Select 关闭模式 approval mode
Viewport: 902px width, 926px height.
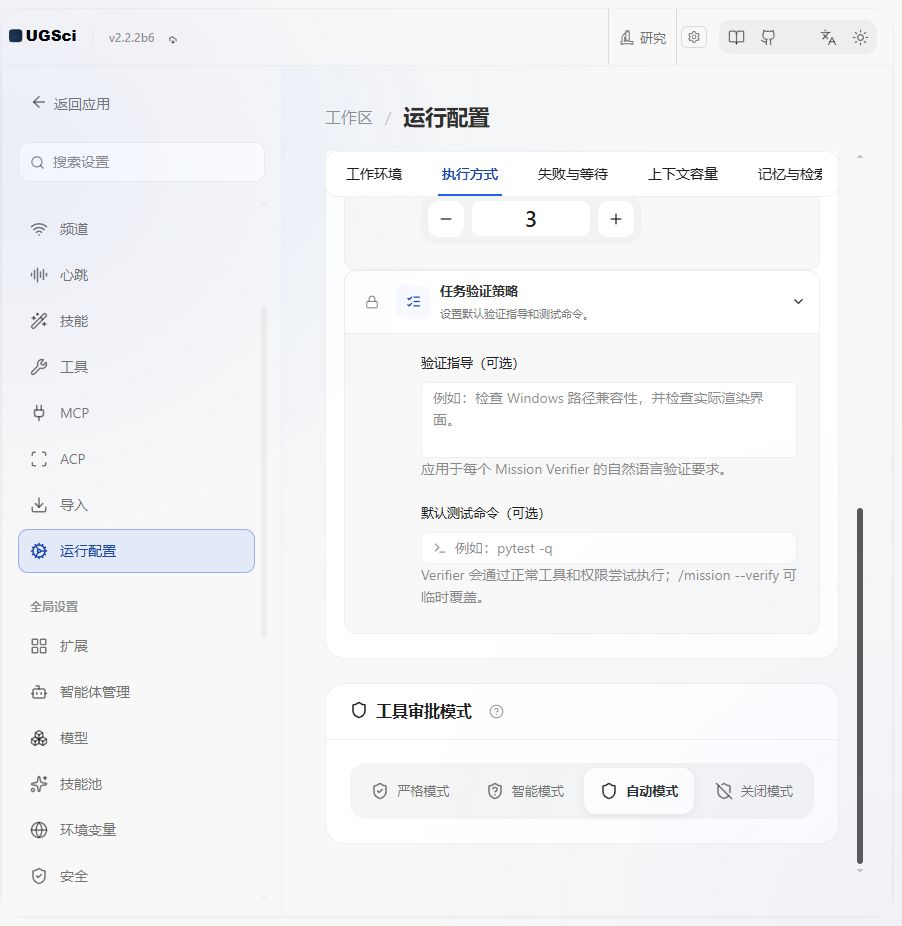pyautogui.click(x=754, y=791)
